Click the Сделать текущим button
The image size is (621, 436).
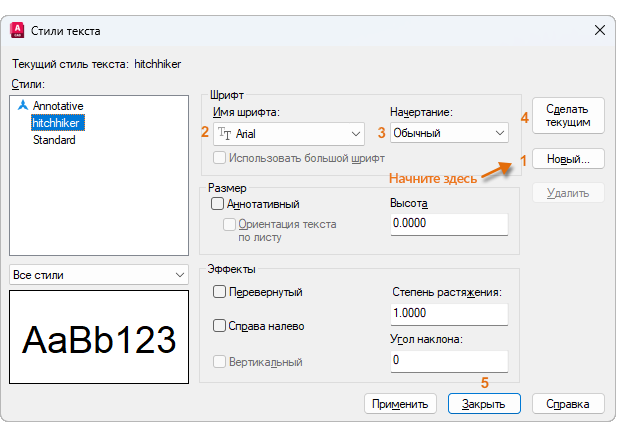pyautogui.click(x=568, y=115)
